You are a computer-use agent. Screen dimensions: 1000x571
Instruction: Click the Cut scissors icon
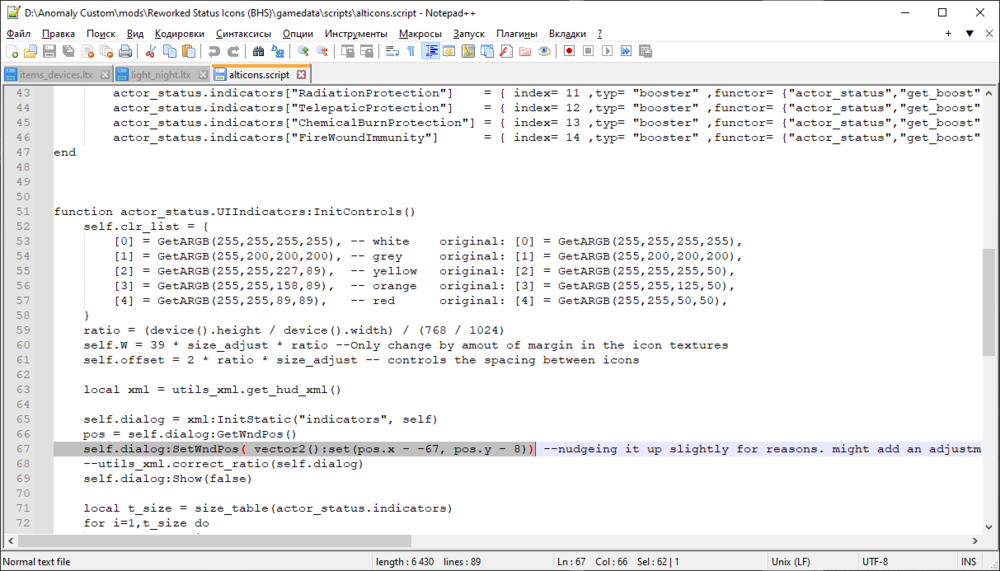(150, 51)
